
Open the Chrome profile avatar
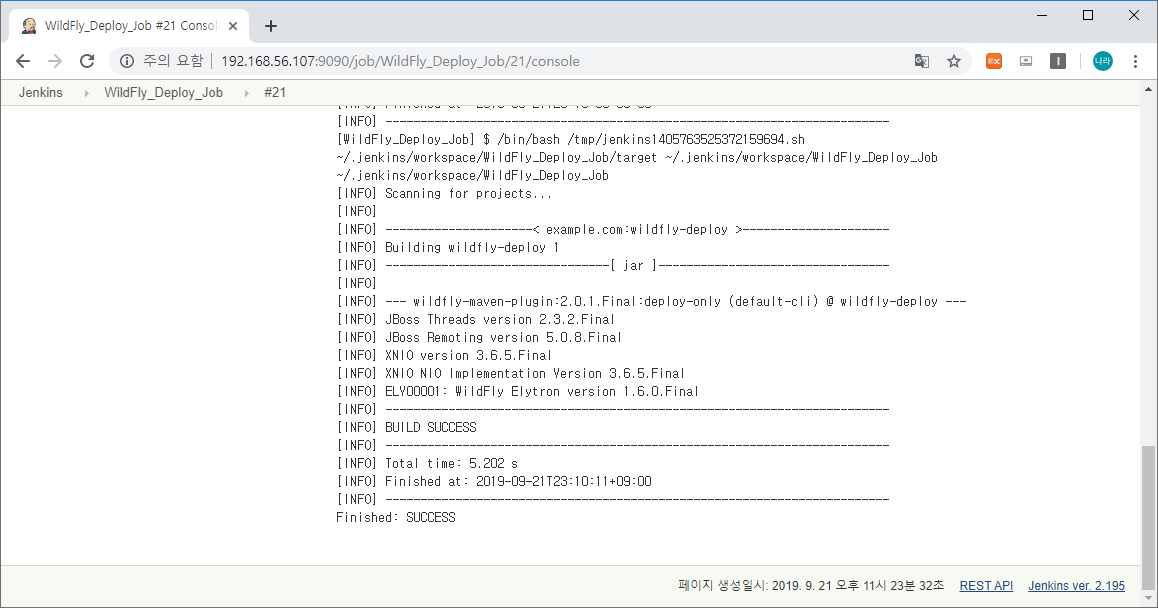point(1103,61)
